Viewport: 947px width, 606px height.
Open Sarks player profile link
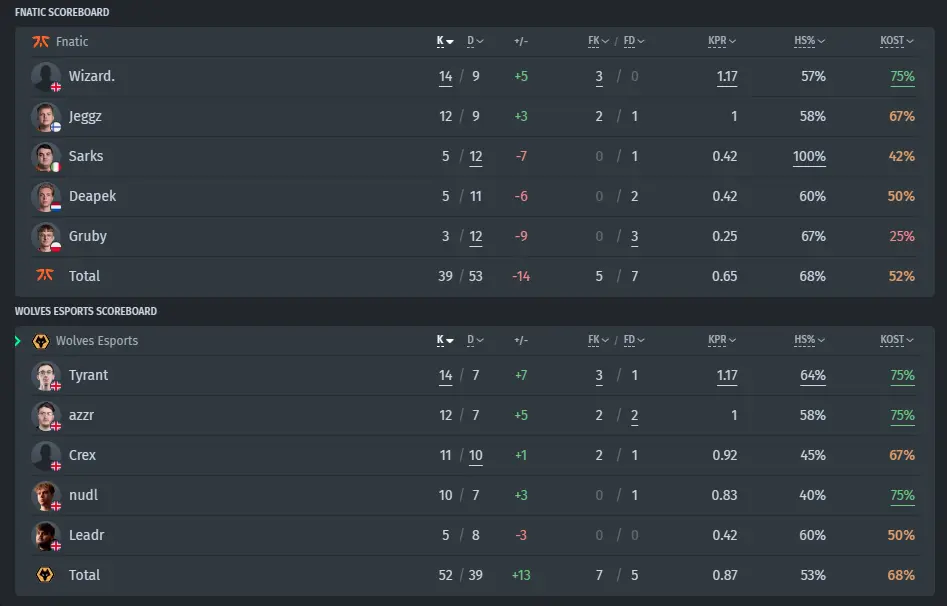[86, 156]
